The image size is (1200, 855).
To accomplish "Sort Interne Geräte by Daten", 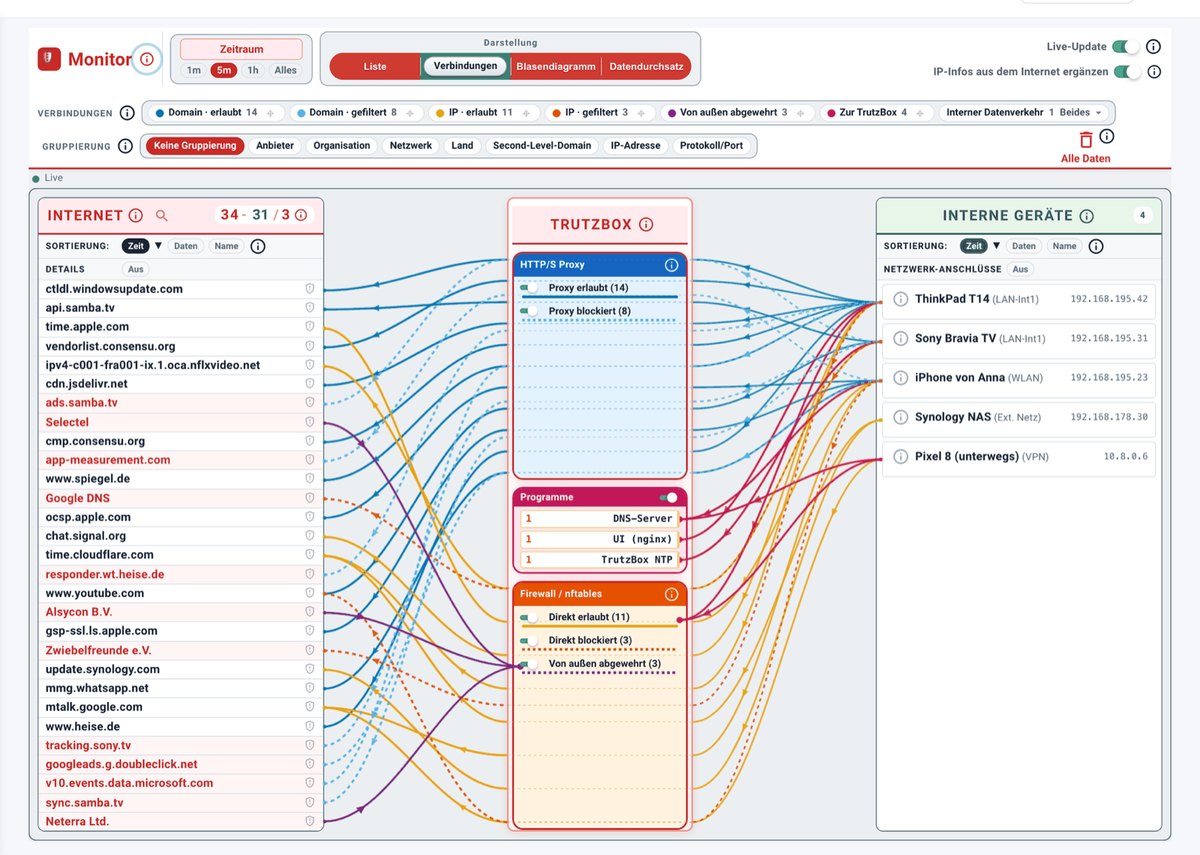I will (x=1023, y=246).
